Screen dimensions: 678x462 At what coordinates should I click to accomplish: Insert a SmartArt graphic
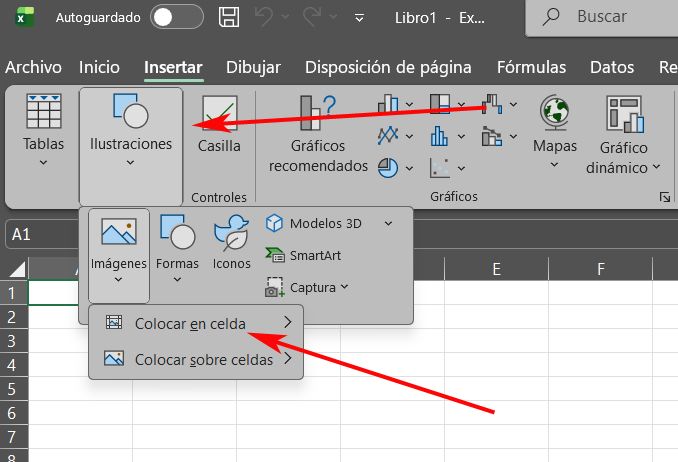pyautogui.click(x=303, y=255)
